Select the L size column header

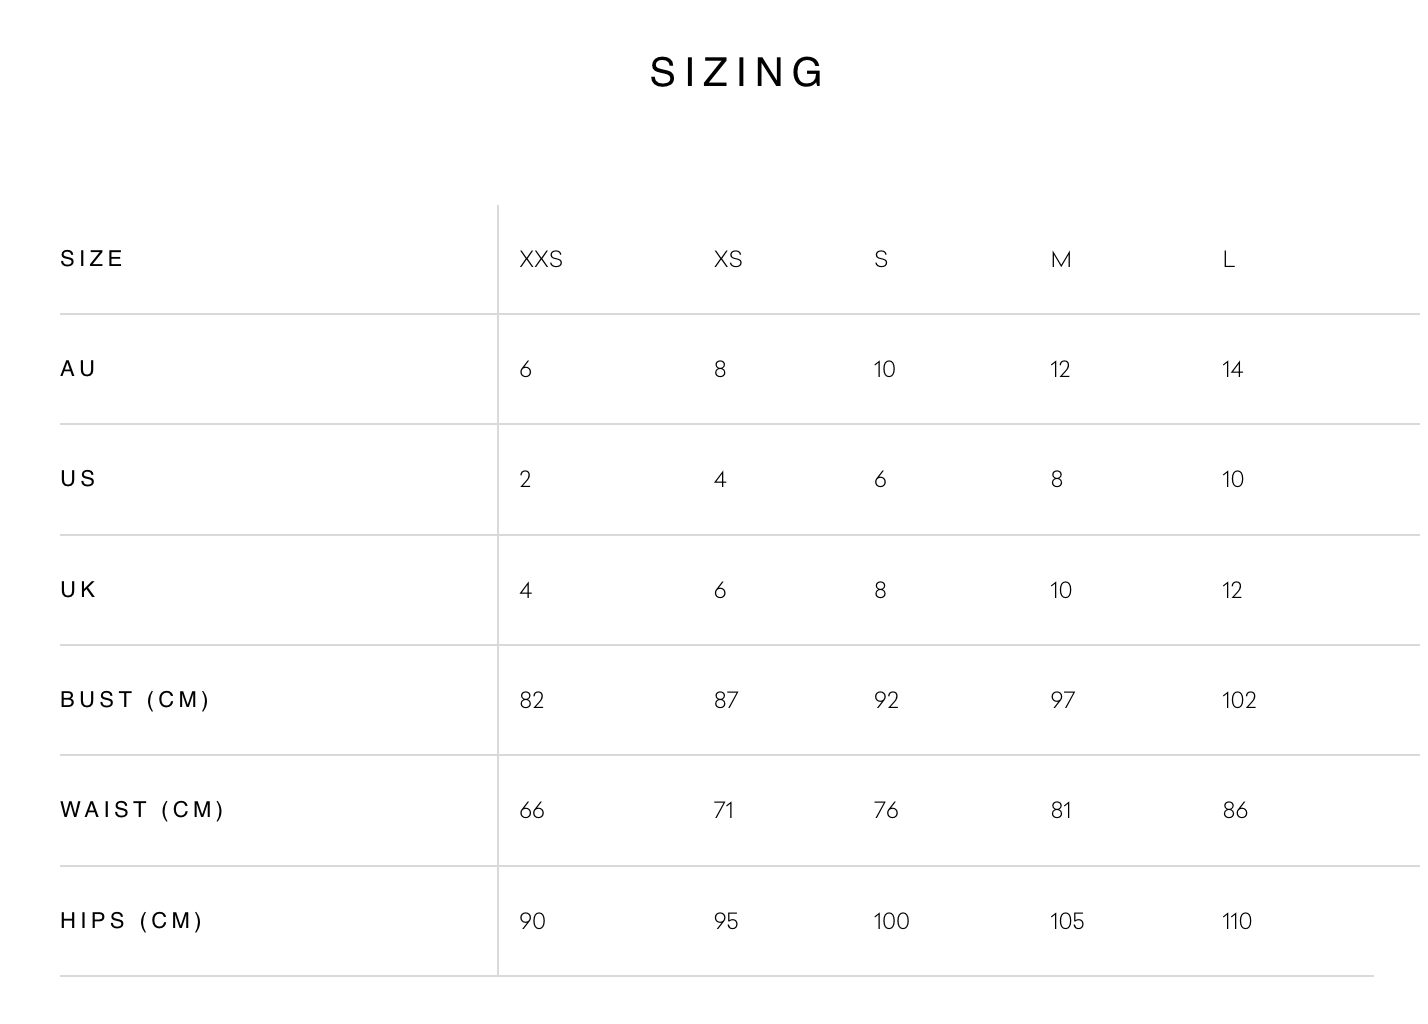[1229, 260]
